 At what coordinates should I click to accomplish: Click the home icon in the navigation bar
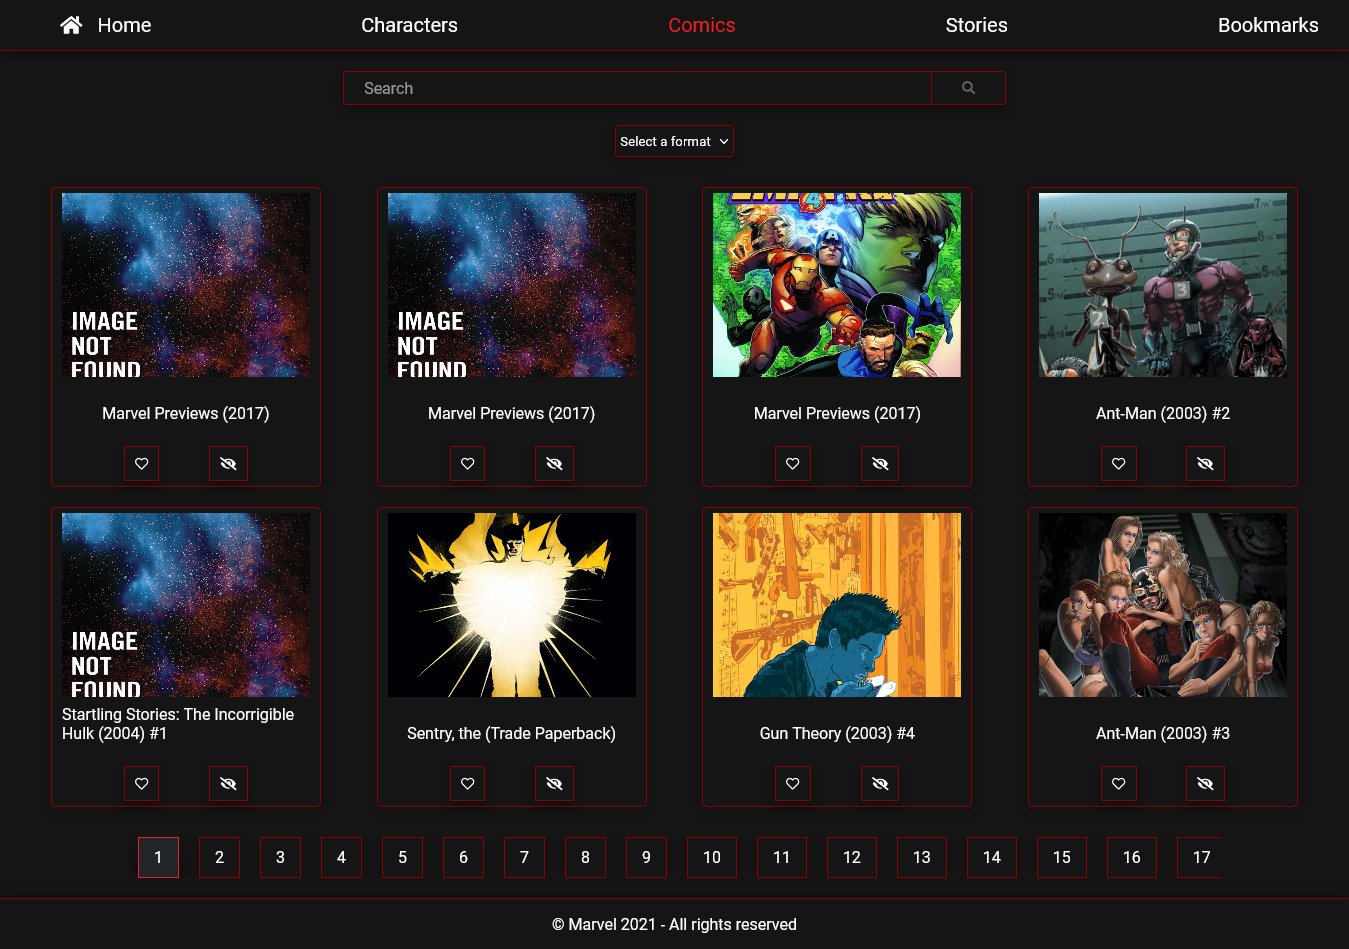point(70,24)
